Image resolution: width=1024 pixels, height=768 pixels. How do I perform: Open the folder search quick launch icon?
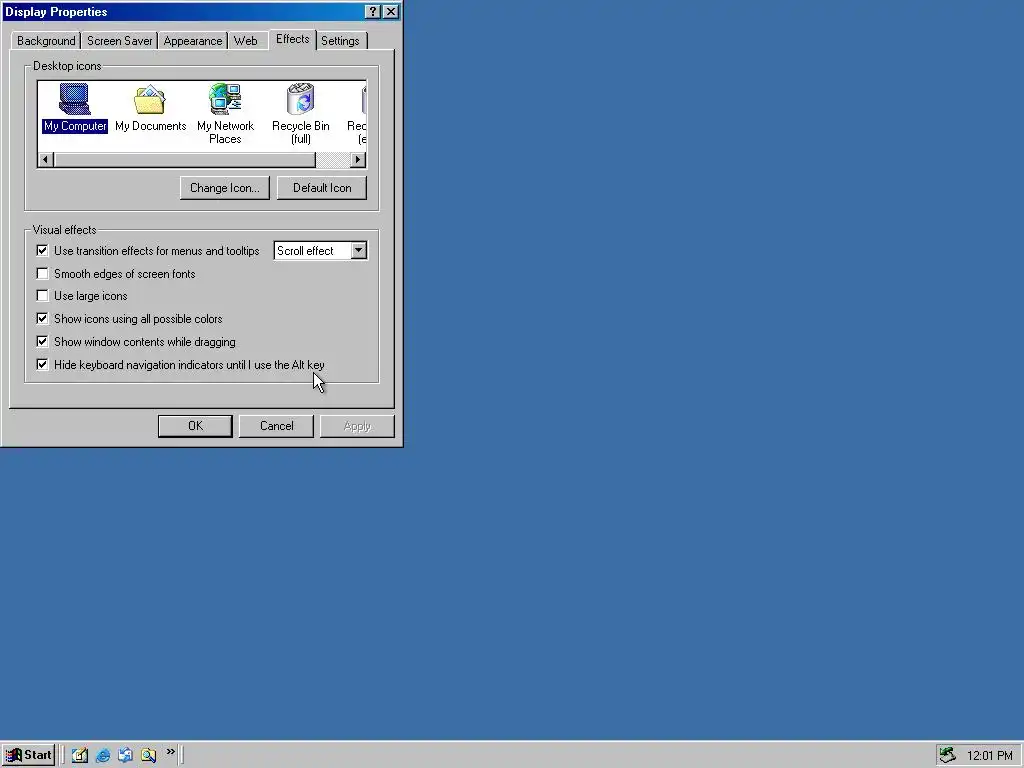pyautogui.click(x=148, y=755)
